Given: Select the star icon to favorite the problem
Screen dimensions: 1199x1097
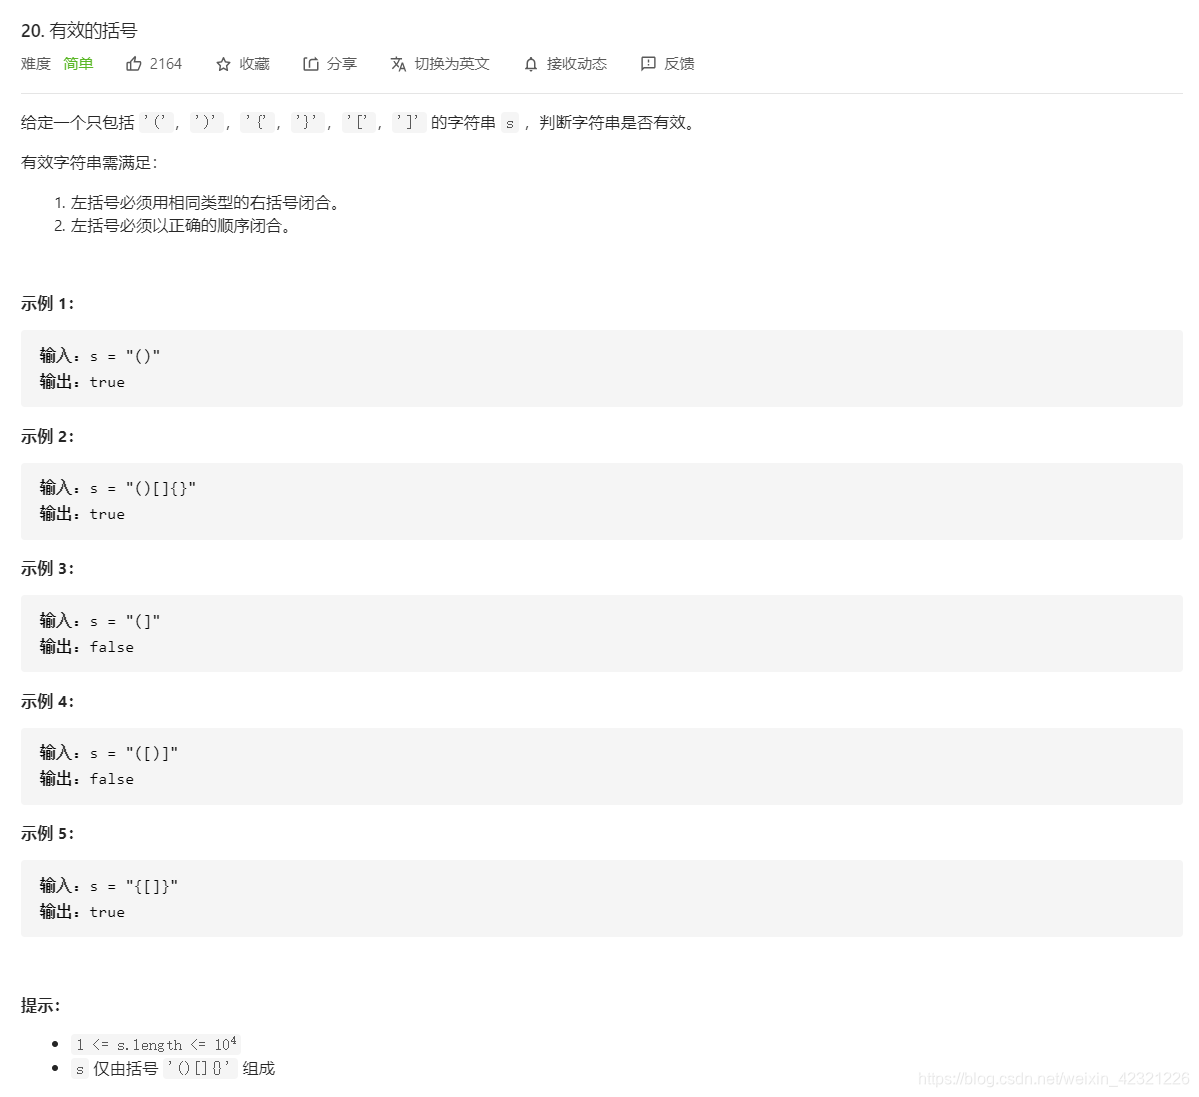Looking at the screenshot, I should tap(222, 63).
